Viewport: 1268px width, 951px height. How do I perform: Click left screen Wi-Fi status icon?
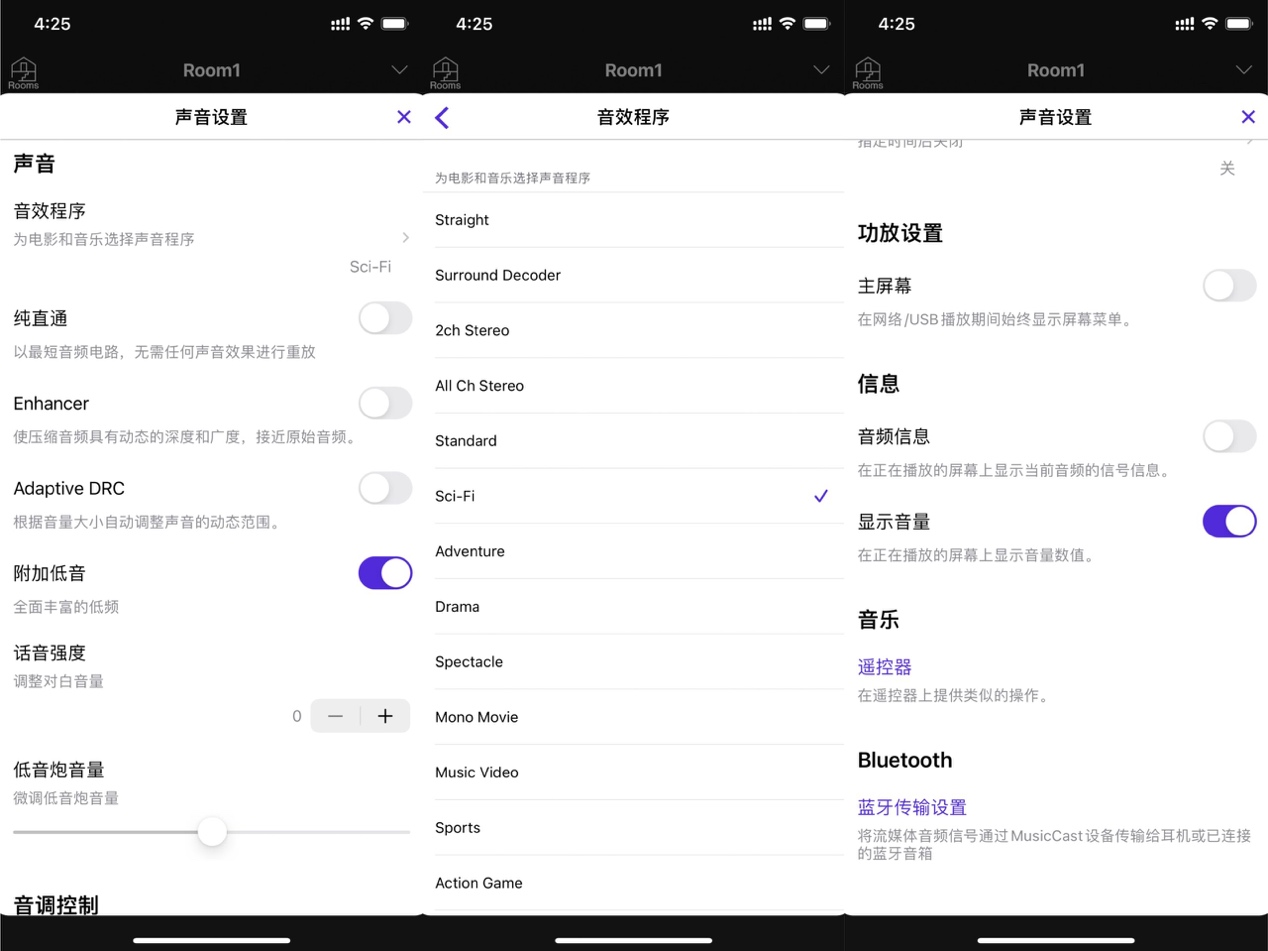pyautogui.click(x=365, y=23)
